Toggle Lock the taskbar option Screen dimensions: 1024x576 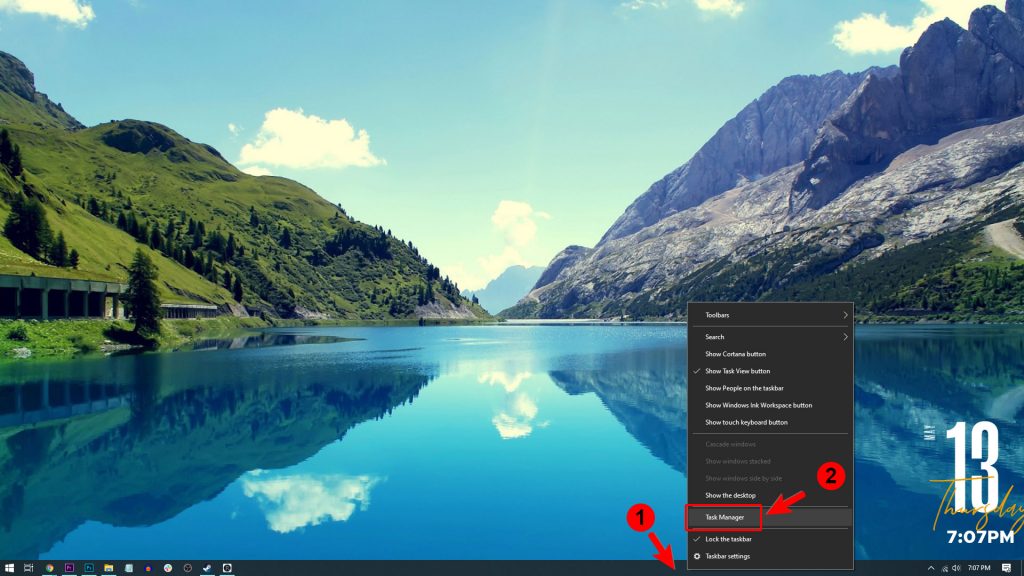pos(771,539)
